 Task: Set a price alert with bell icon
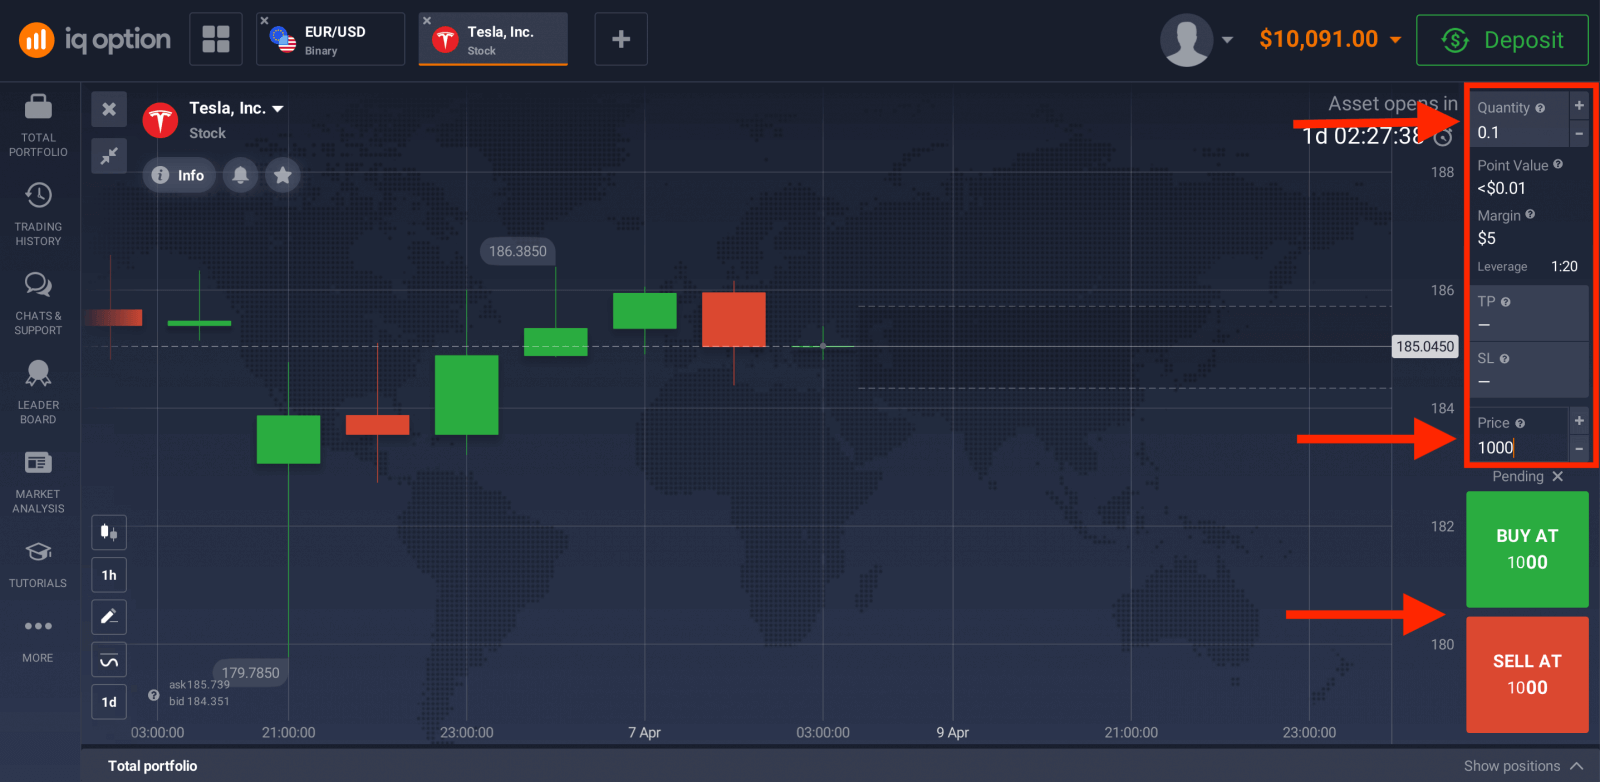240,175
